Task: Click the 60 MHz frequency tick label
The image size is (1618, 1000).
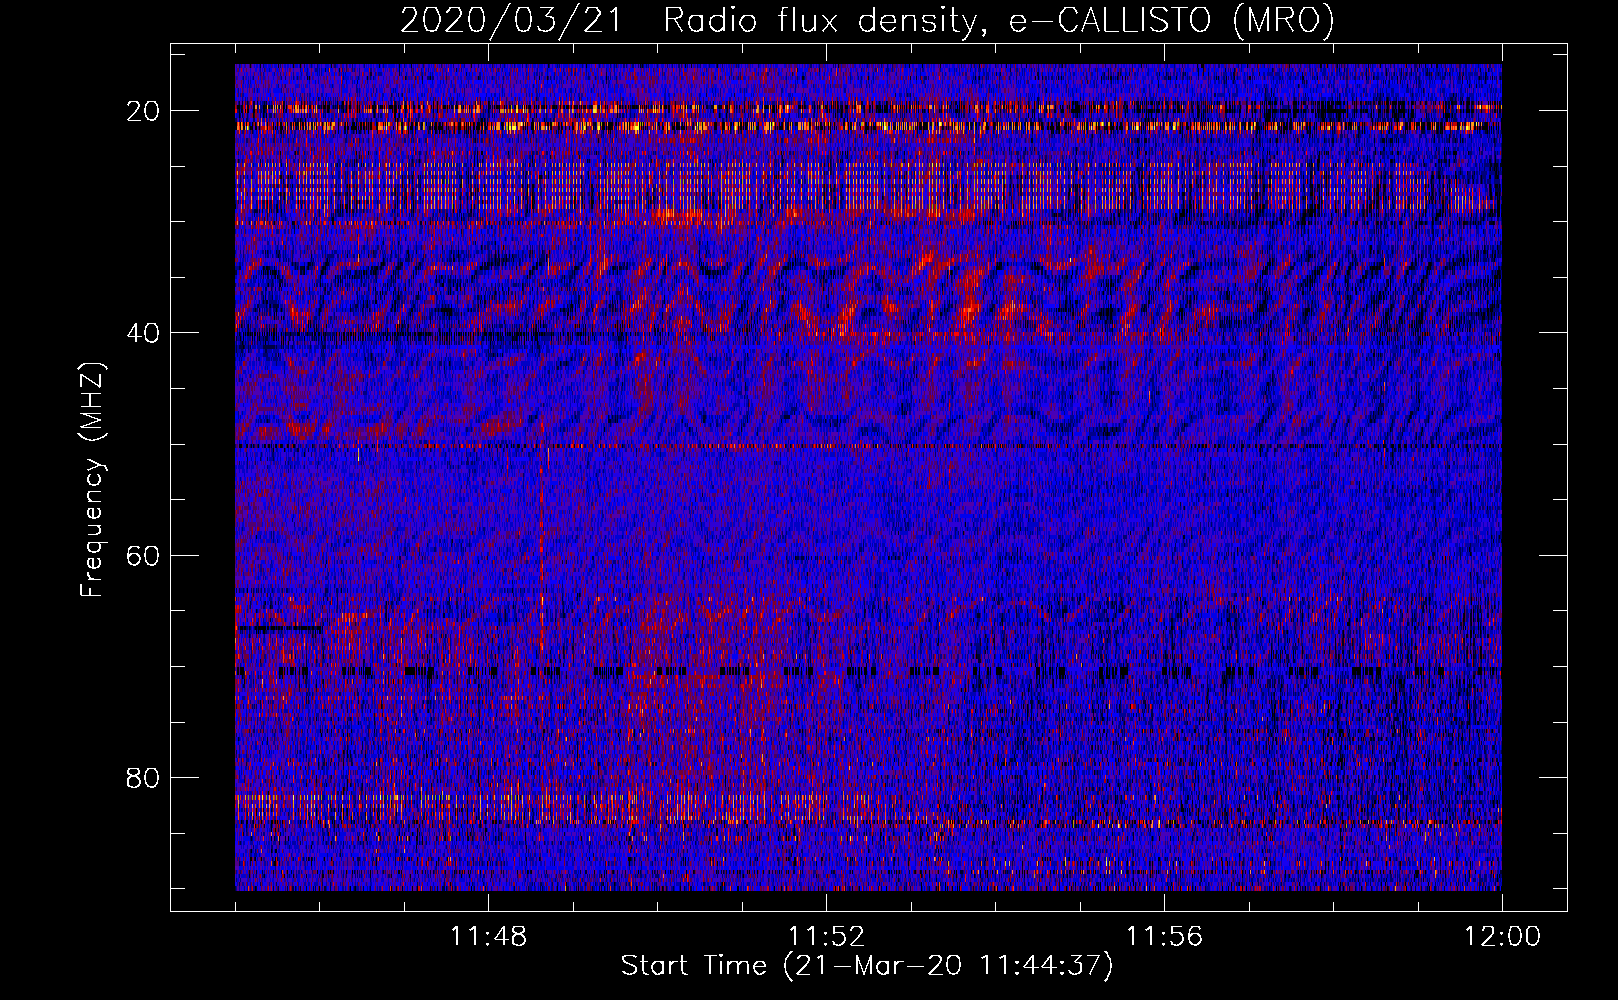Action: tap(144, 555)
